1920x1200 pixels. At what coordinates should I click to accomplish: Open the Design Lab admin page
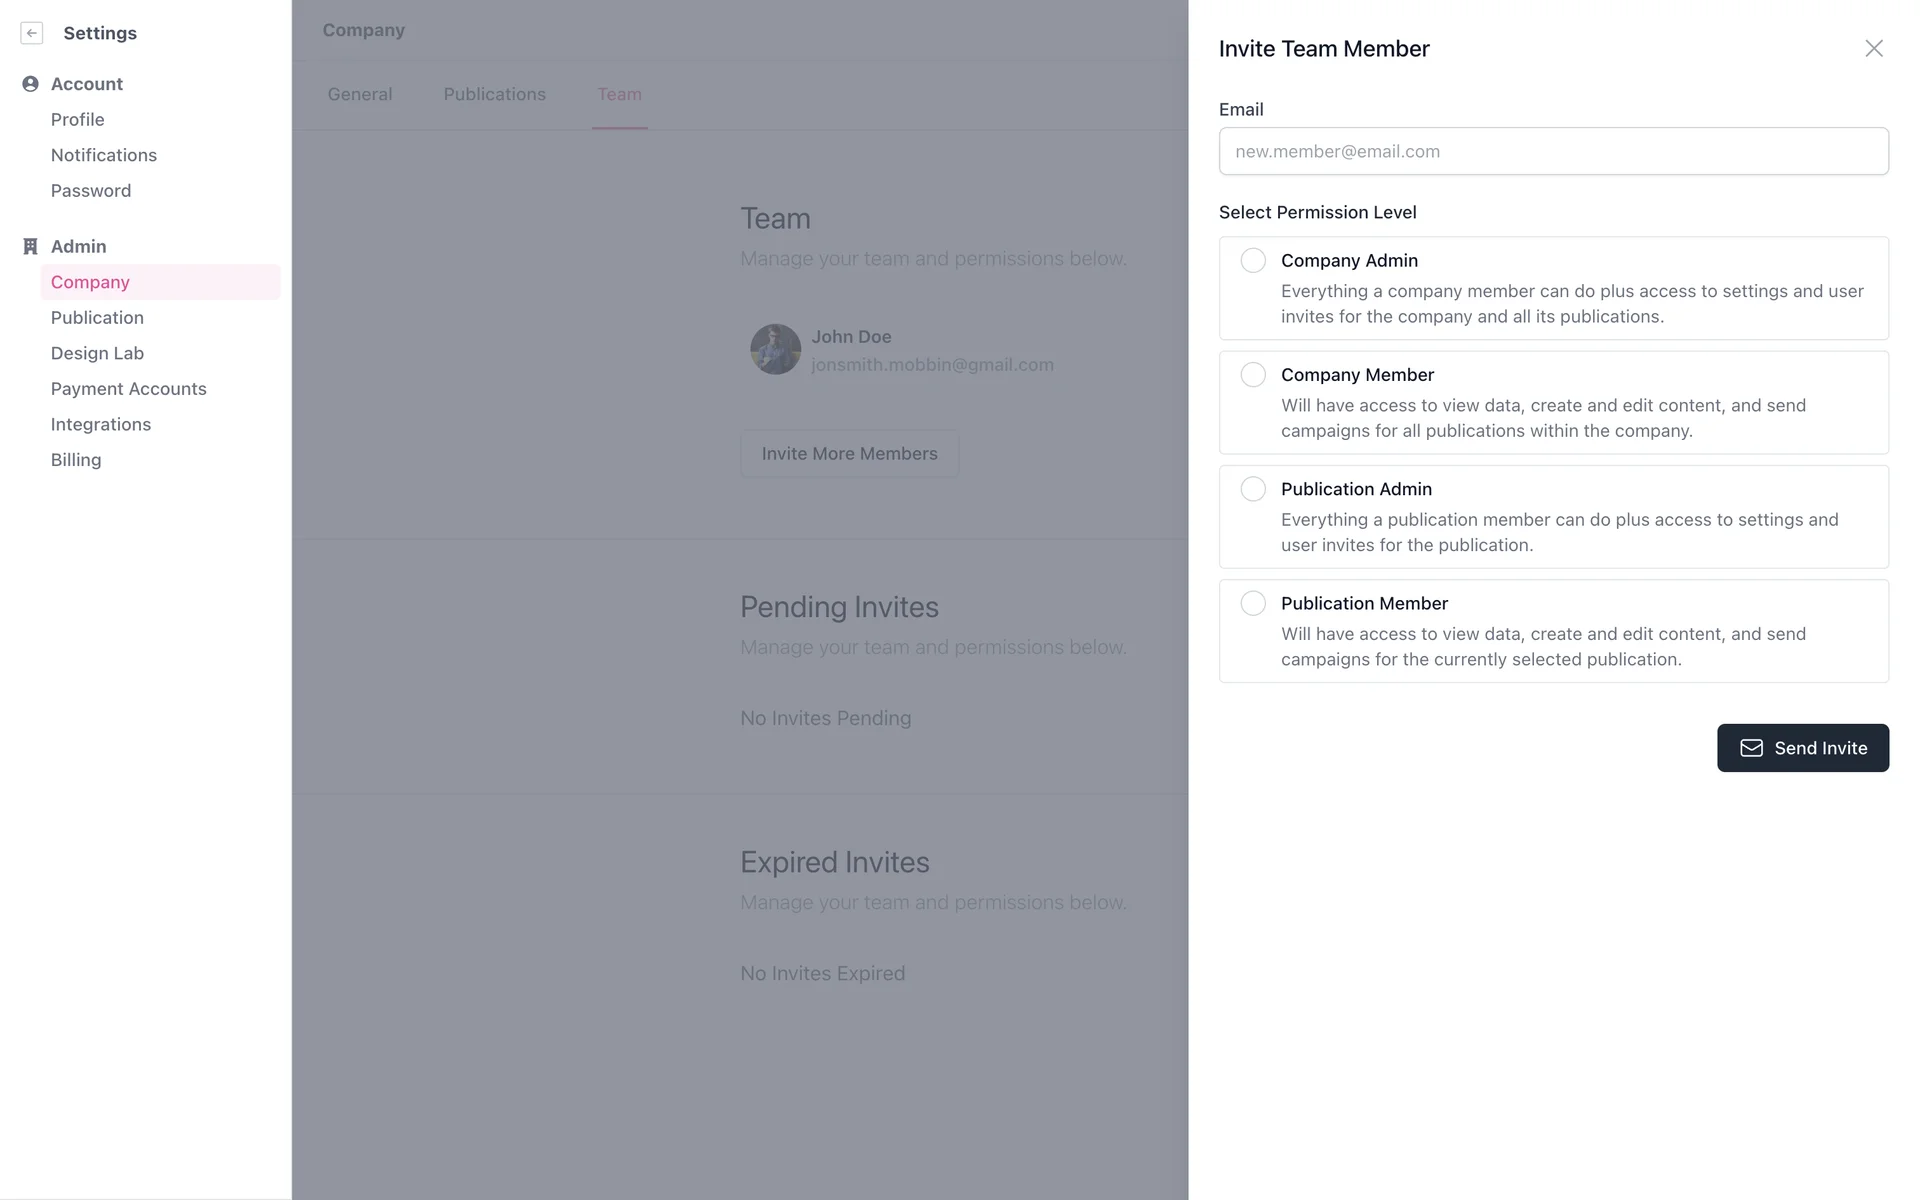point(97,353)
